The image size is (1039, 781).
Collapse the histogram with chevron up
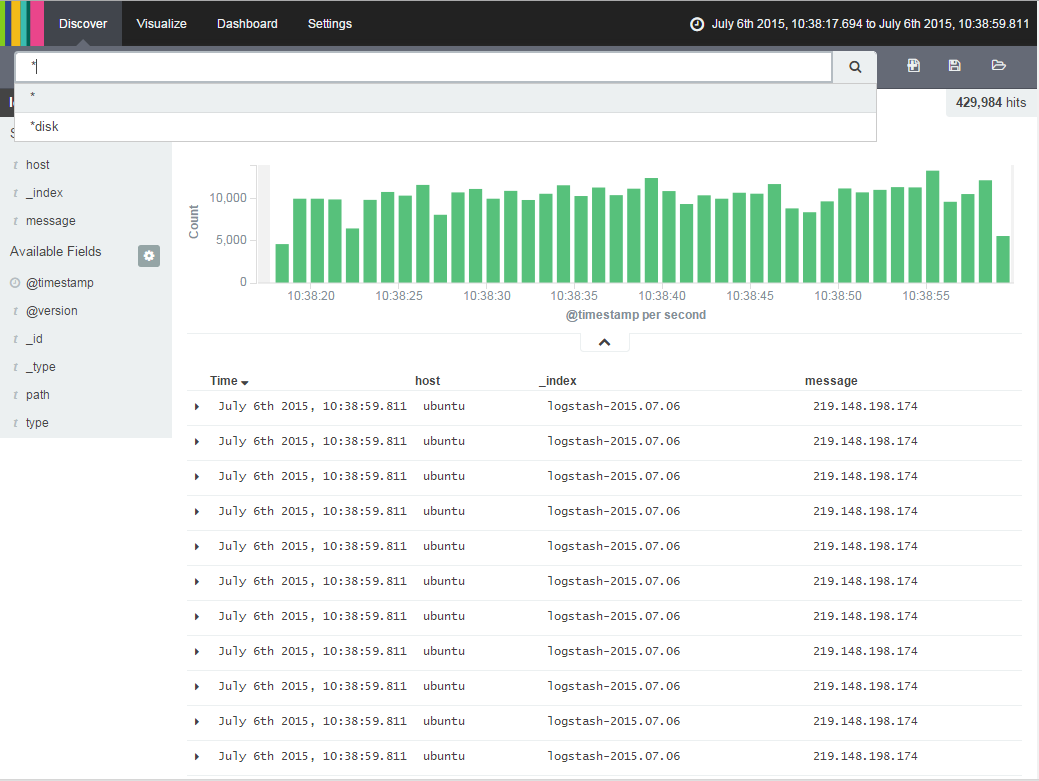pos(604,342)
